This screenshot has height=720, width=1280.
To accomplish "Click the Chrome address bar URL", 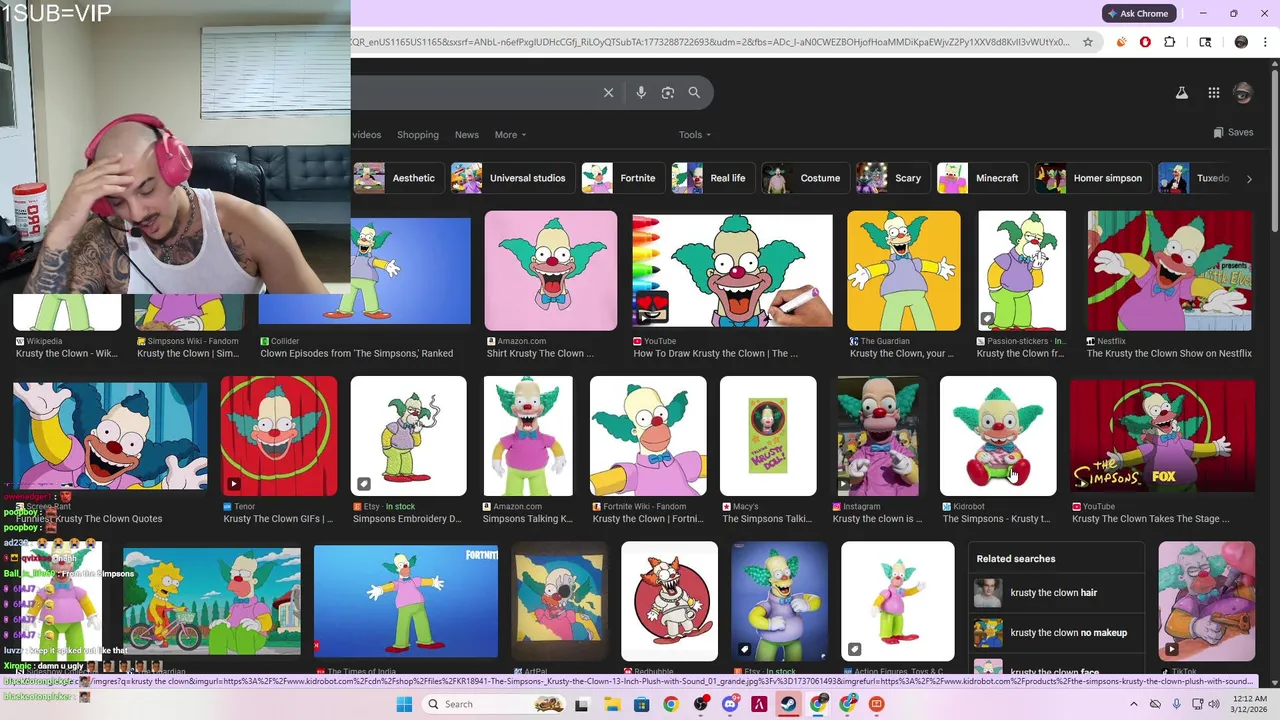I will point(710,42).
